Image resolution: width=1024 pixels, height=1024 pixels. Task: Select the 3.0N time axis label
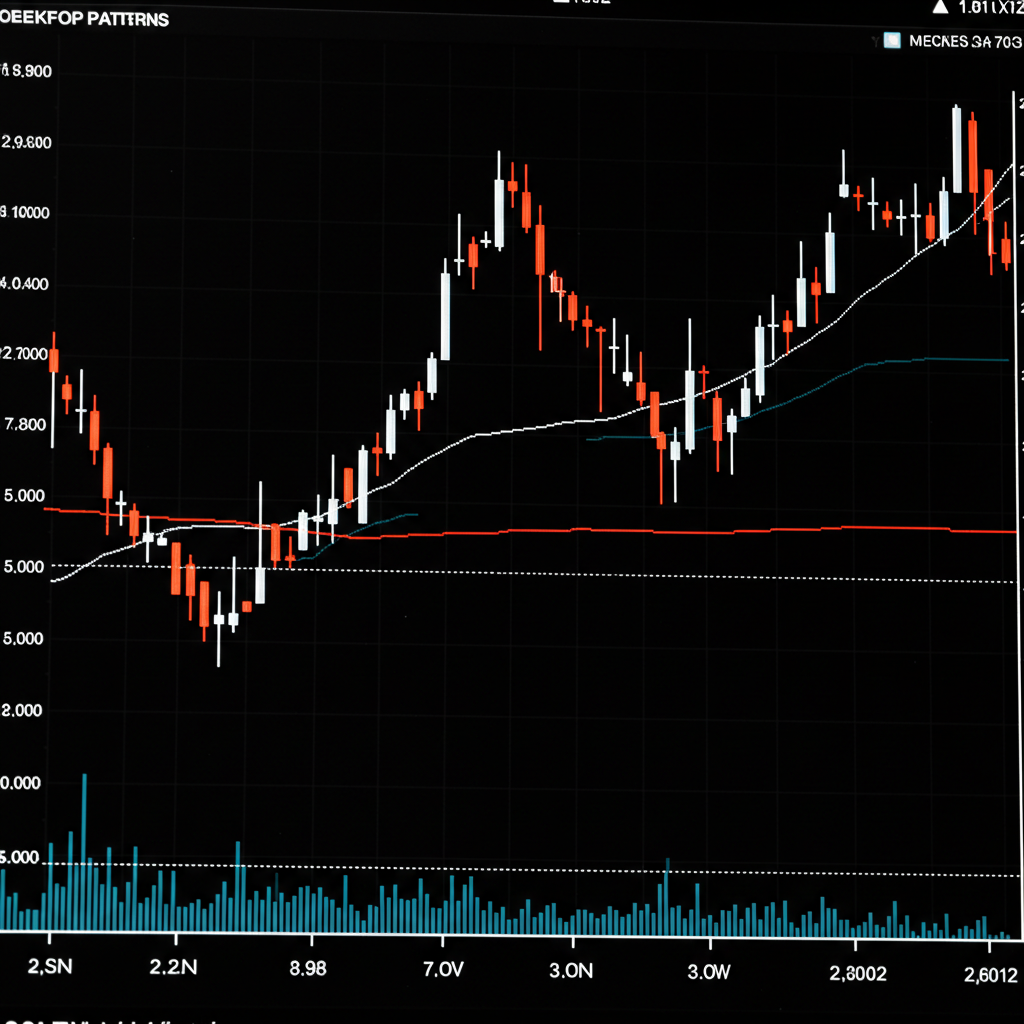click(x=571, y=970)
